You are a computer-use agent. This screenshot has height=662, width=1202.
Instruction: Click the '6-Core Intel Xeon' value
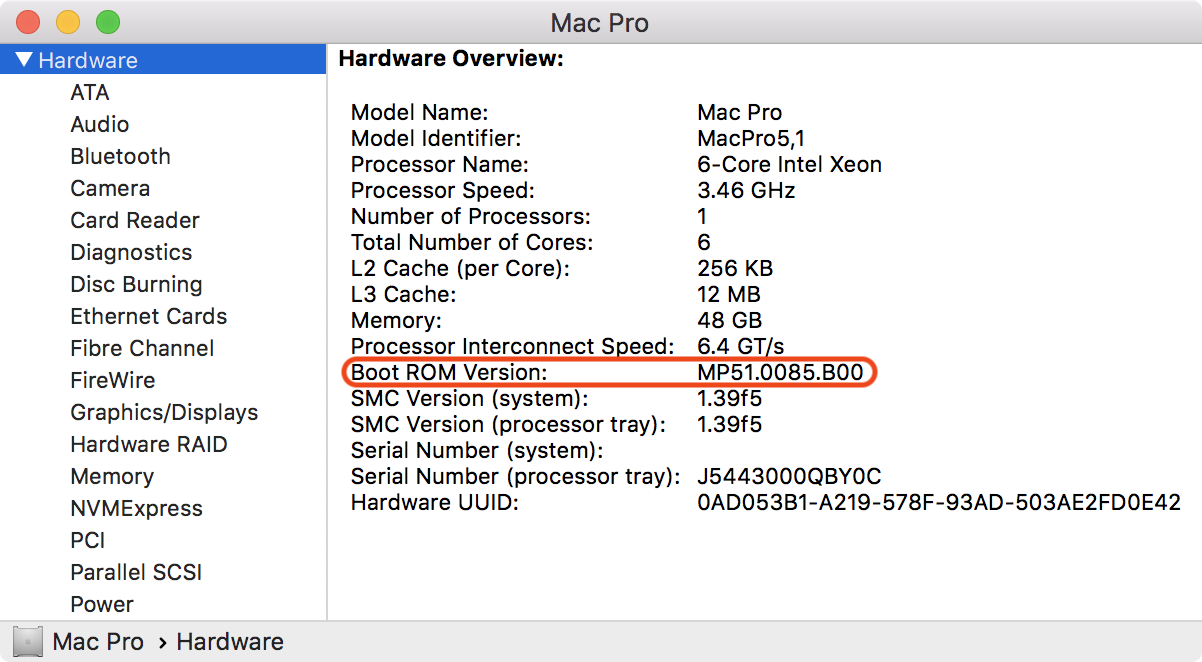[790, 164]
